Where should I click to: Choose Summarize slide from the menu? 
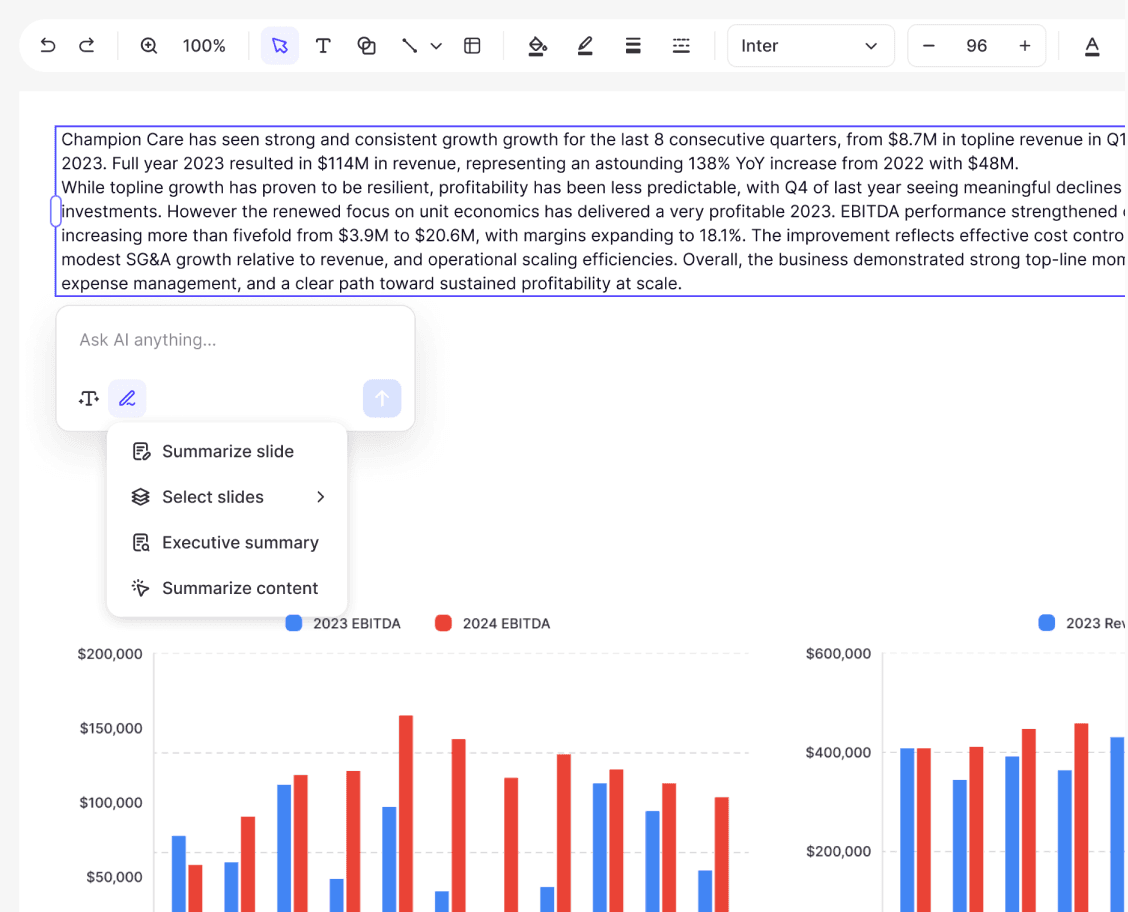click(227, 452)
